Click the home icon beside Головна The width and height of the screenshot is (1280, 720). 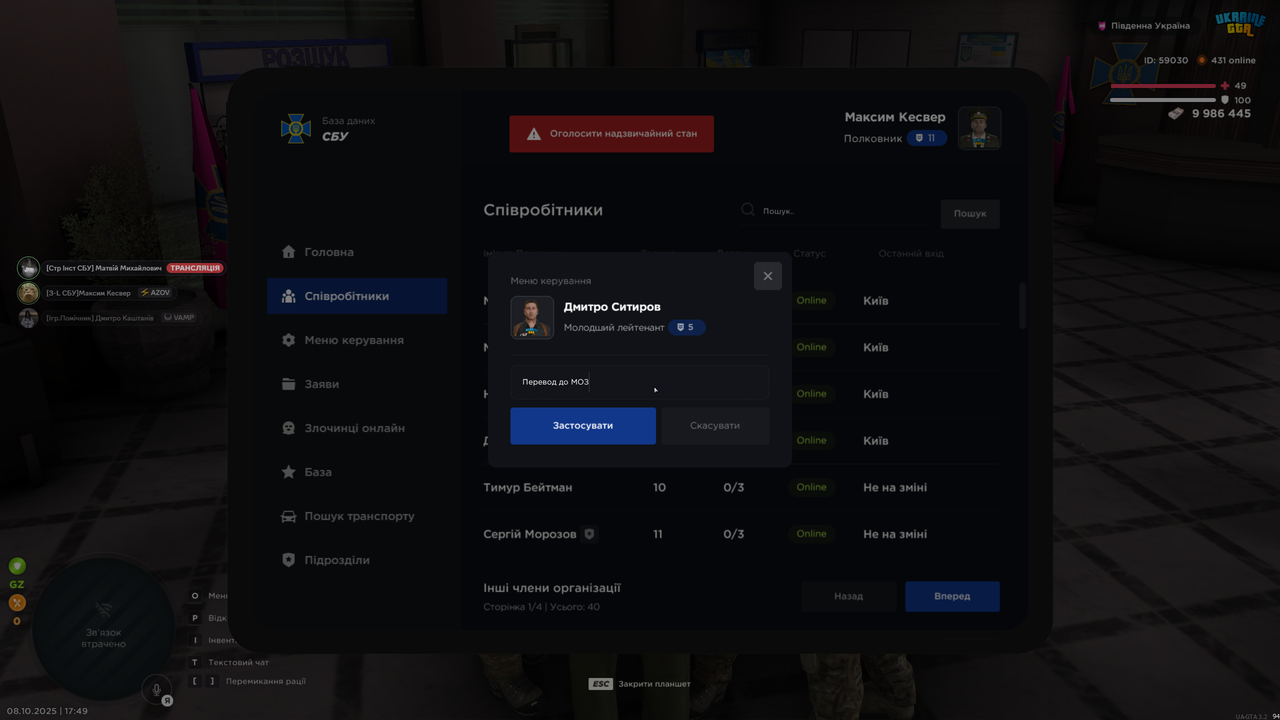(x=289, y=252)
